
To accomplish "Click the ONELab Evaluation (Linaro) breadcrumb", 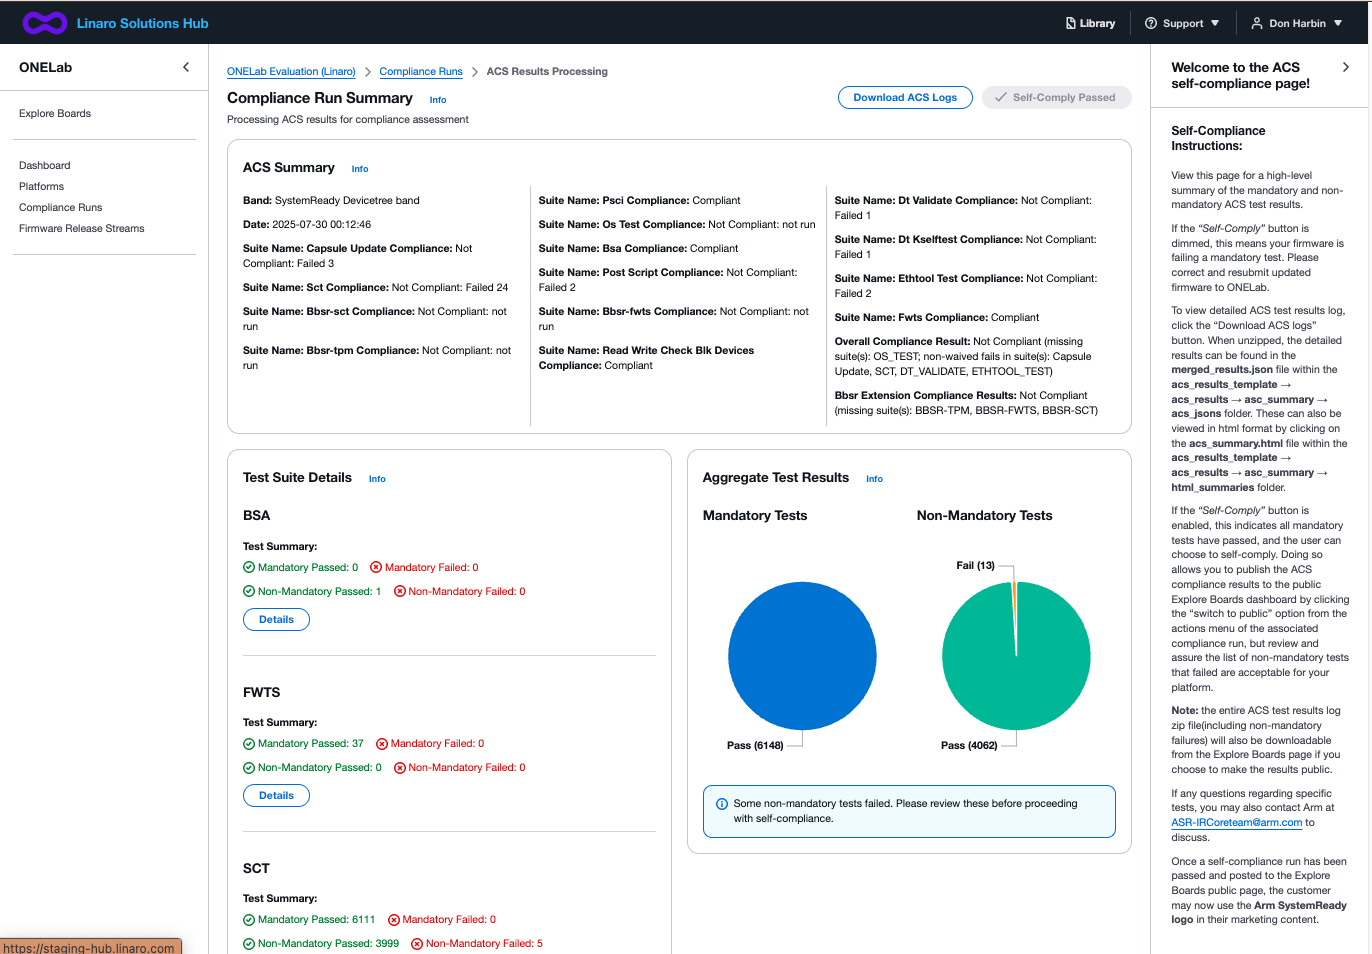I will (x=291, y=71).
